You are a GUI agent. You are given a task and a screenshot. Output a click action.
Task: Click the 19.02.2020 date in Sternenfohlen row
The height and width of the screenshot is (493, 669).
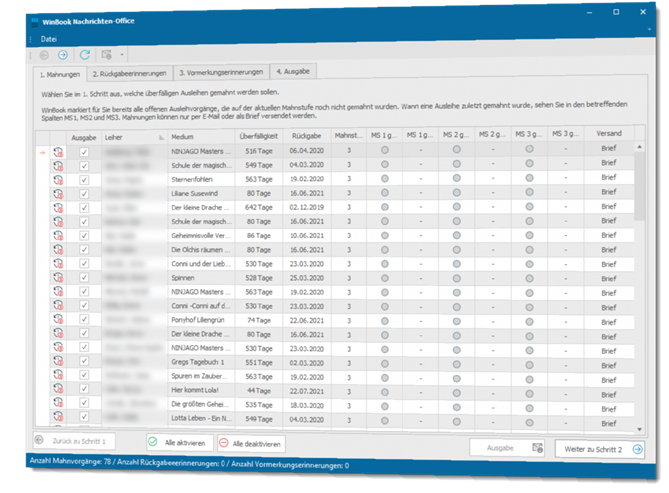(x=307, y=179)
